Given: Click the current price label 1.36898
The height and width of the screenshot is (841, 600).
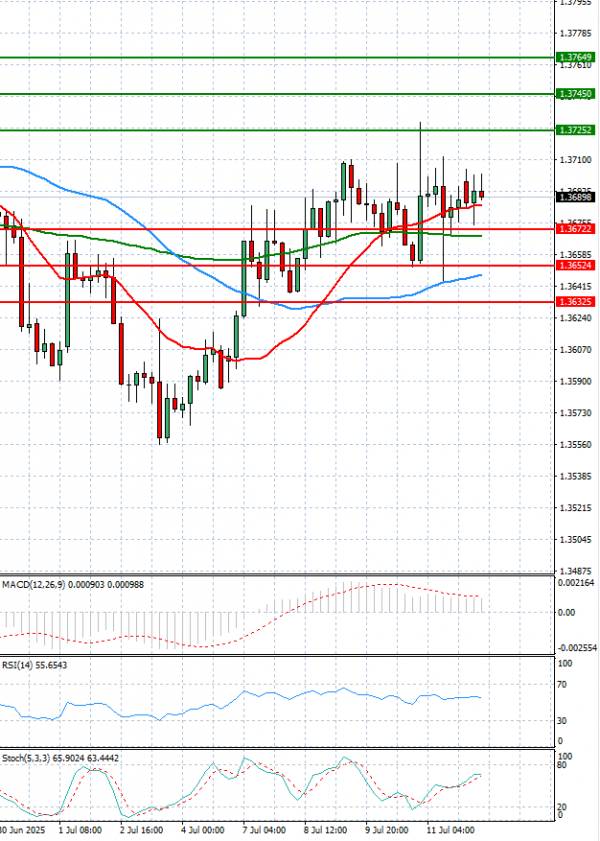Looking at the screenshot, I should tap(575, 197).
